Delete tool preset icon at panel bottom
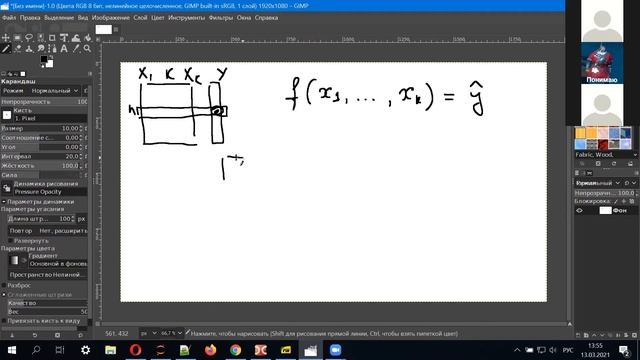Image resolution: width=640 pixels, height=360 pixels. coord(58,335)
